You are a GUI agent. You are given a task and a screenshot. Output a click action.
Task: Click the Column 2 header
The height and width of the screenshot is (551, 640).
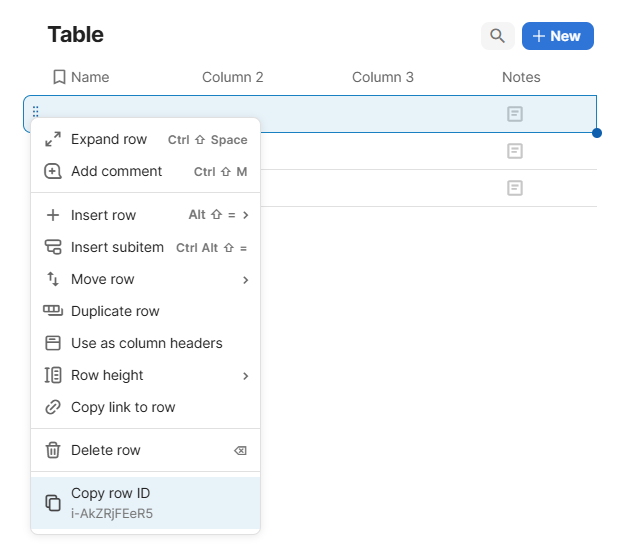pyautogui.click(x=232, y=77)
